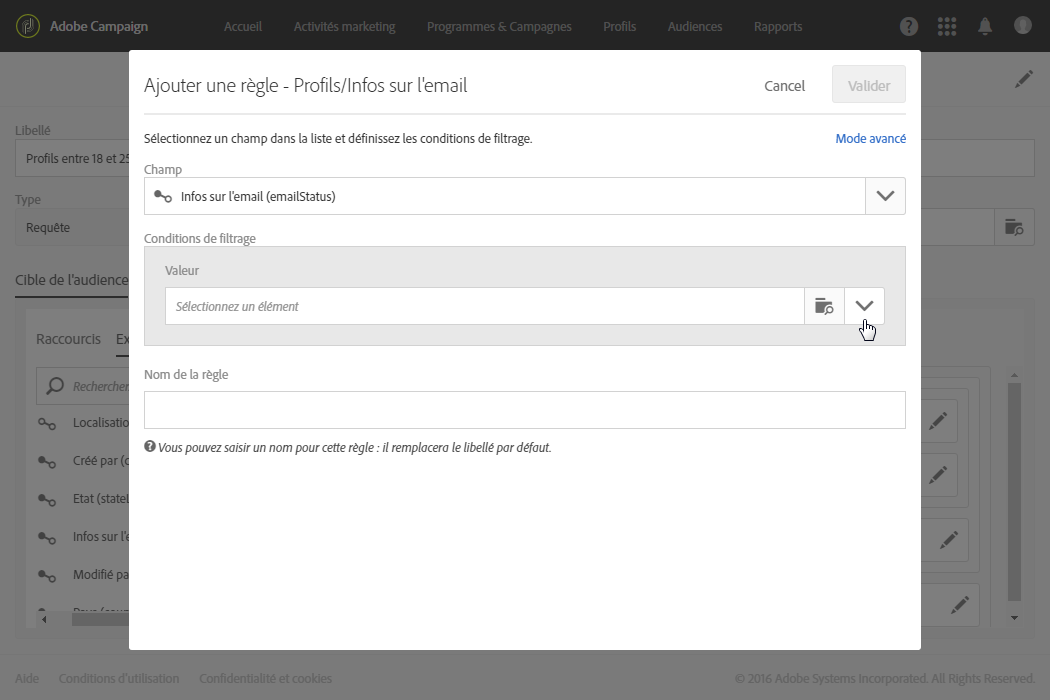1050x700 pixels.
Task: Open the help question mark icon
Action: 909,27
